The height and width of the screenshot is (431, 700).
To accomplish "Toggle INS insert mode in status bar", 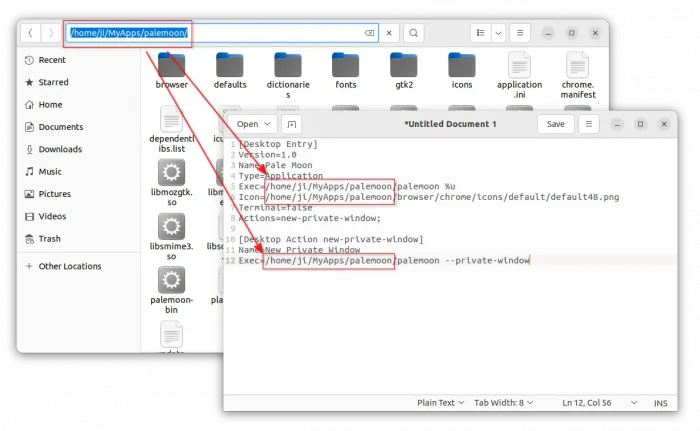I will pos(660,402).
